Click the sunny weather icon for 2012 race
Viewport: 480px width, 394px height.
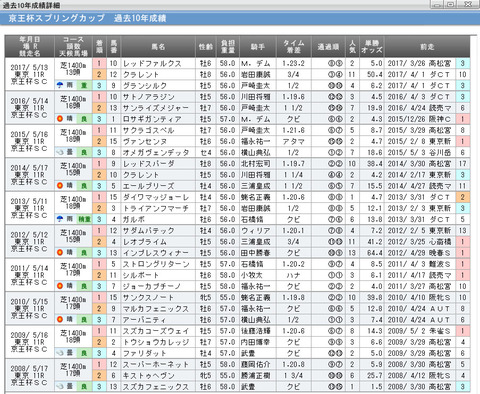[60, 253]
